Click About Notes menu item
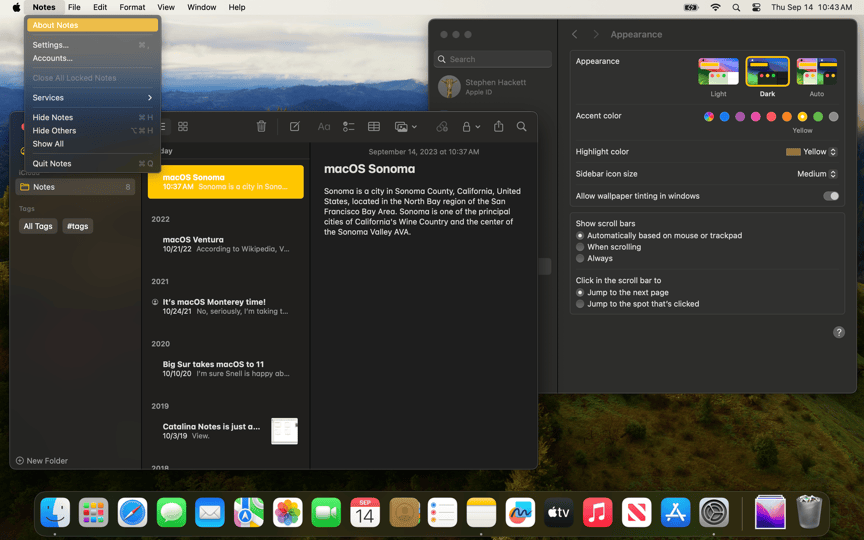Viewport: 864px width, 540px height. click(92, 25)
